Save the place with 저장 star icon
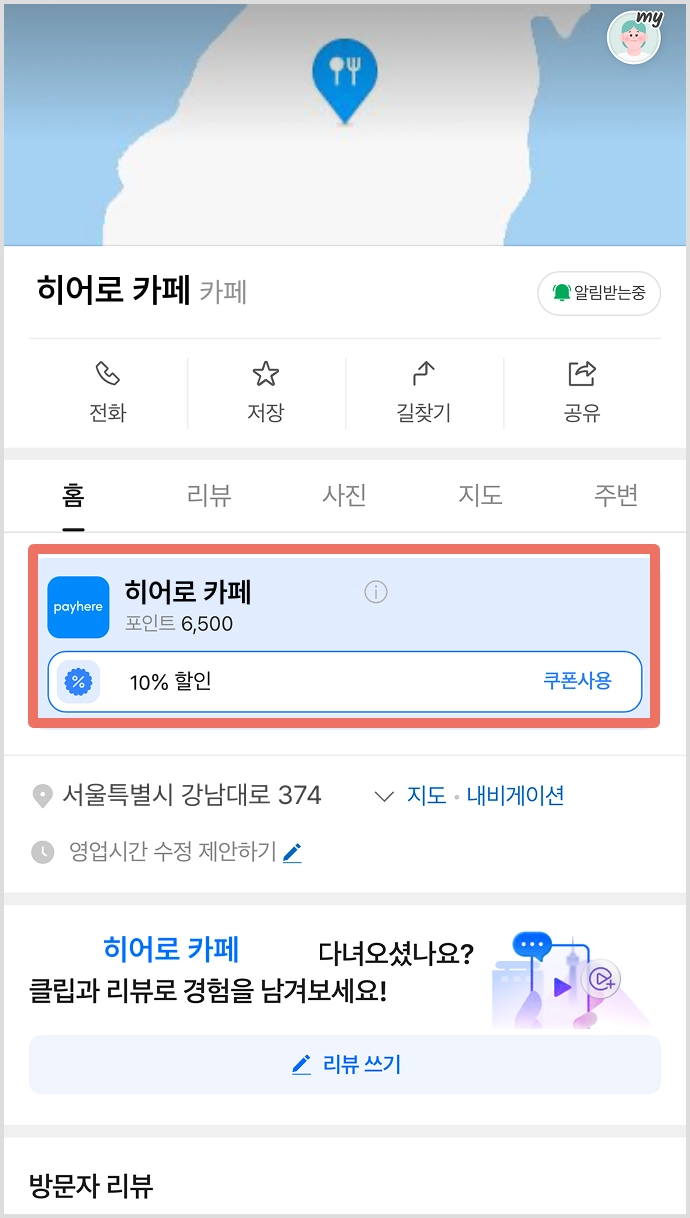 [x=265, y=391]
